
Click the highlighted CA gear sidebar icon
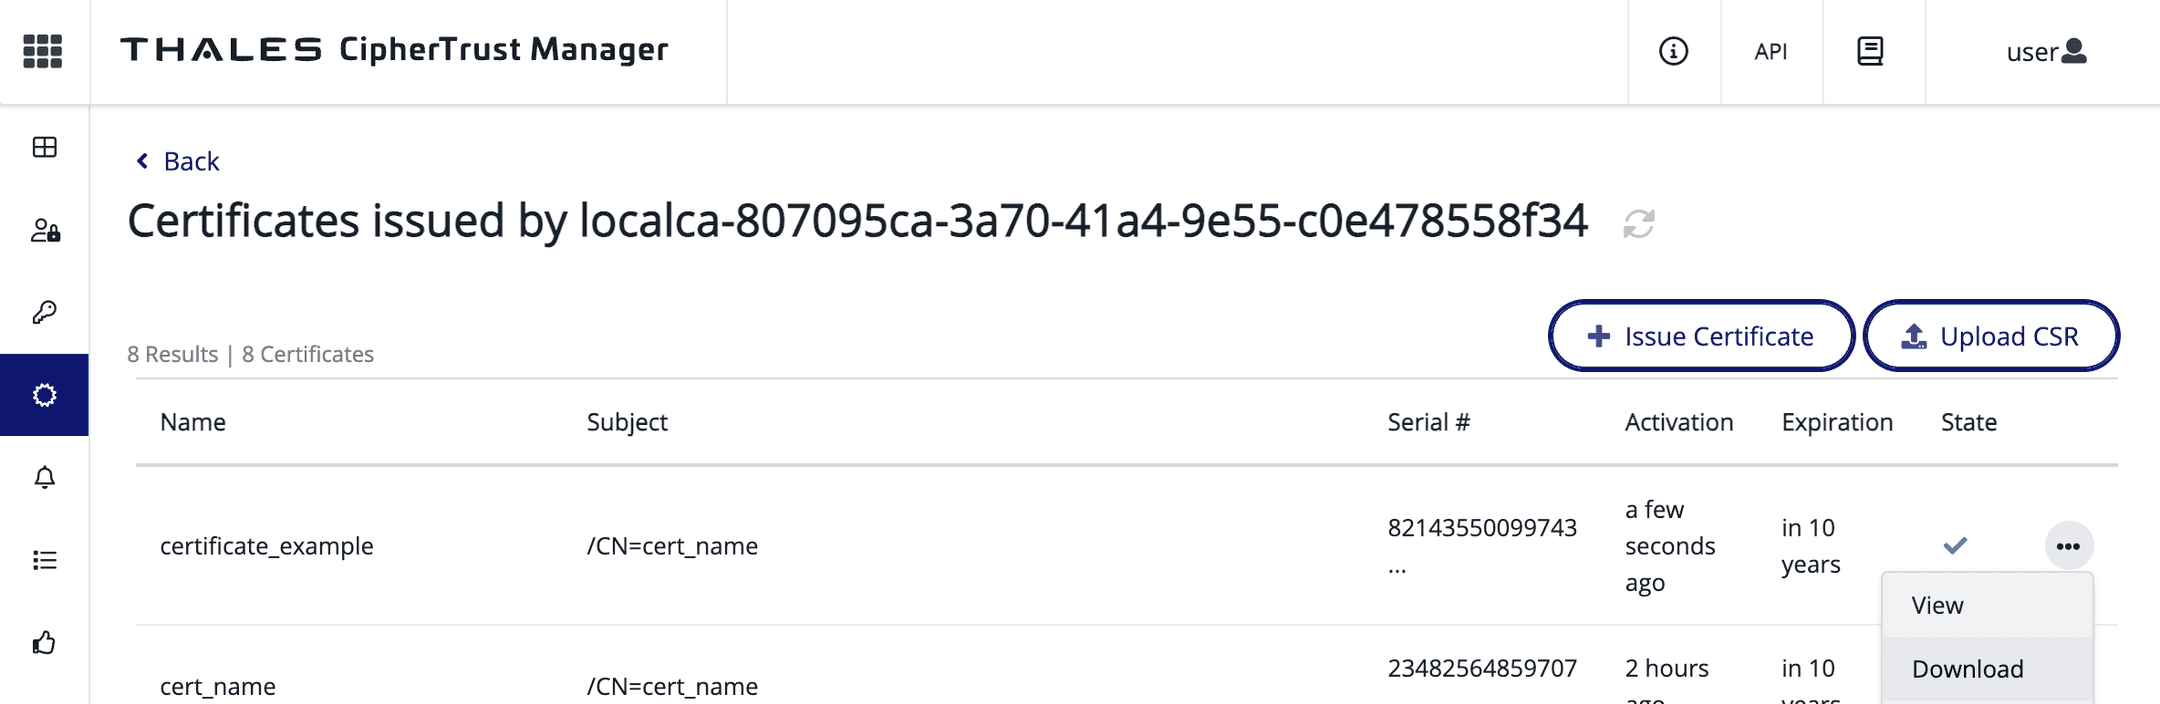coord(44,396)
